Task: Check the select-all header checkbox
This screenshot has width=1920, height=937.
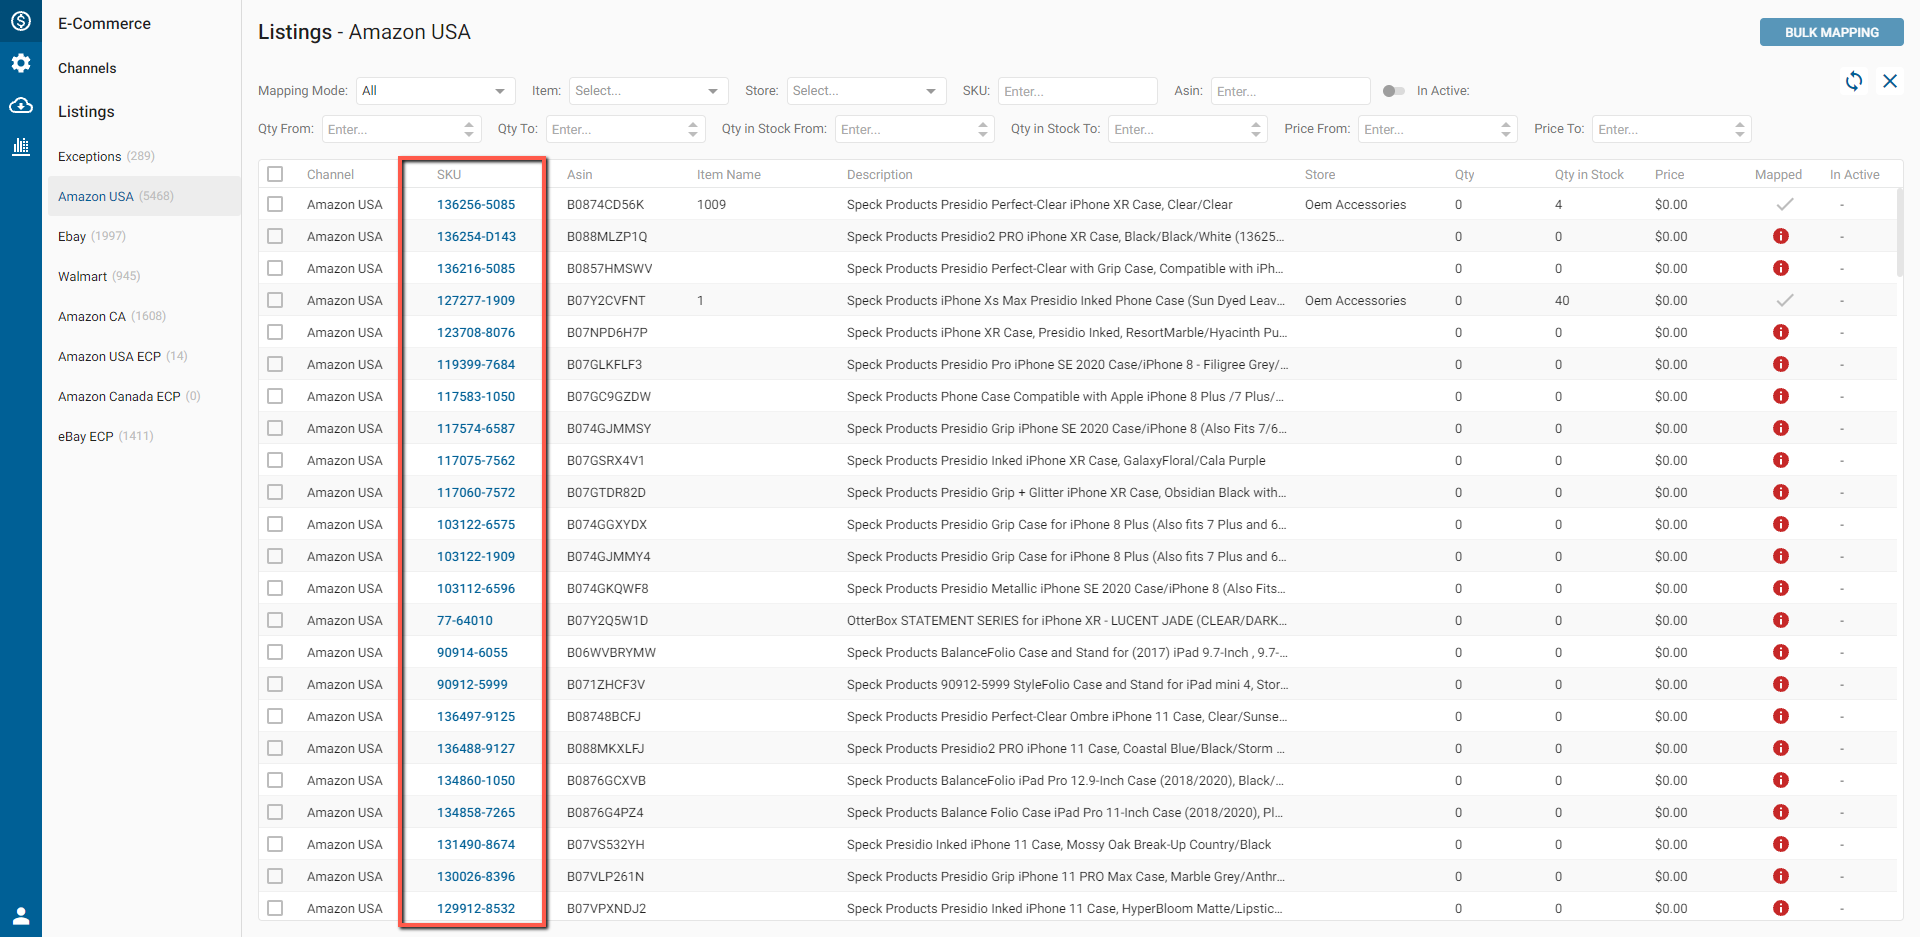Action: coord(275,174)
